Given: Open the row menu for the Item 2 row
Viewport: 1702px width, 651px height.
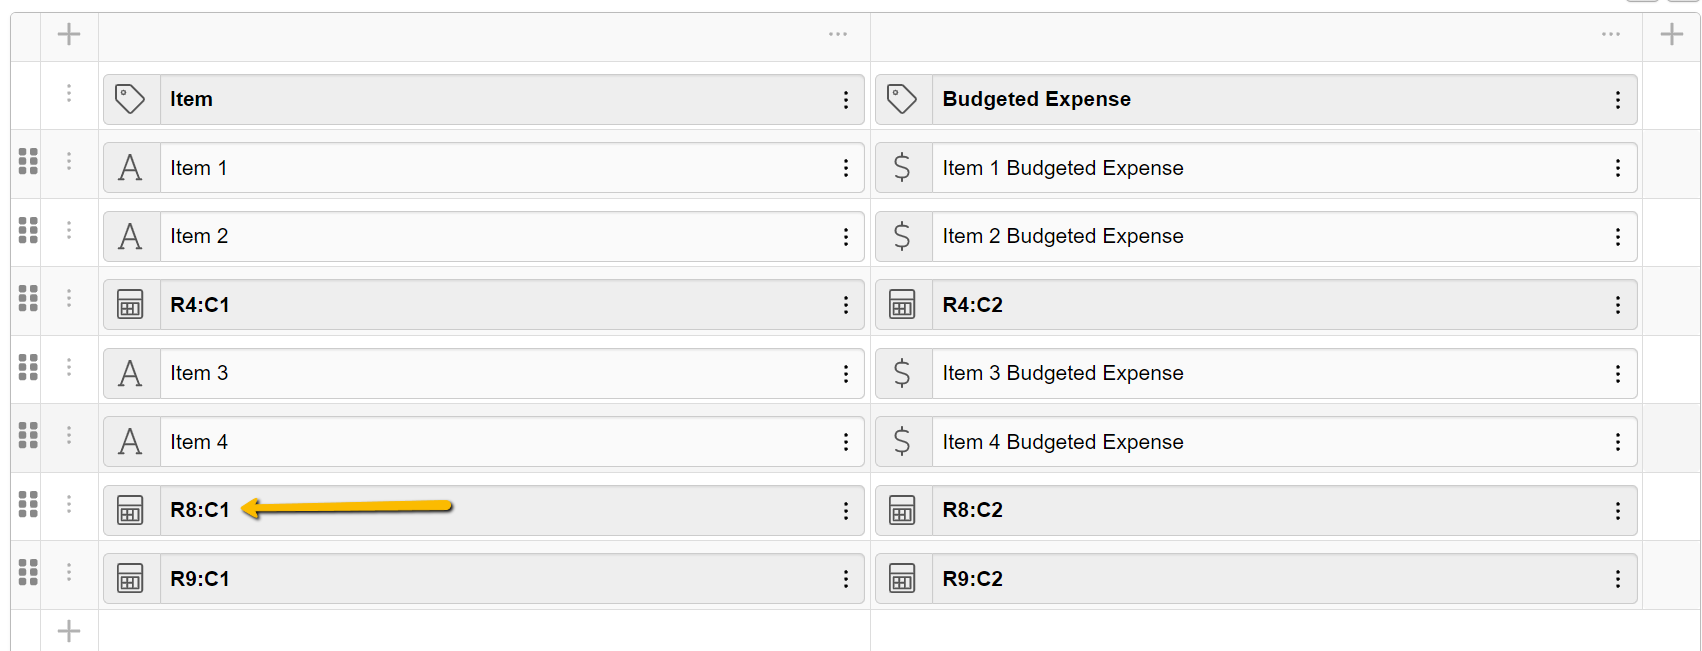Looking at the screenshot, I should tap(69, 230).
